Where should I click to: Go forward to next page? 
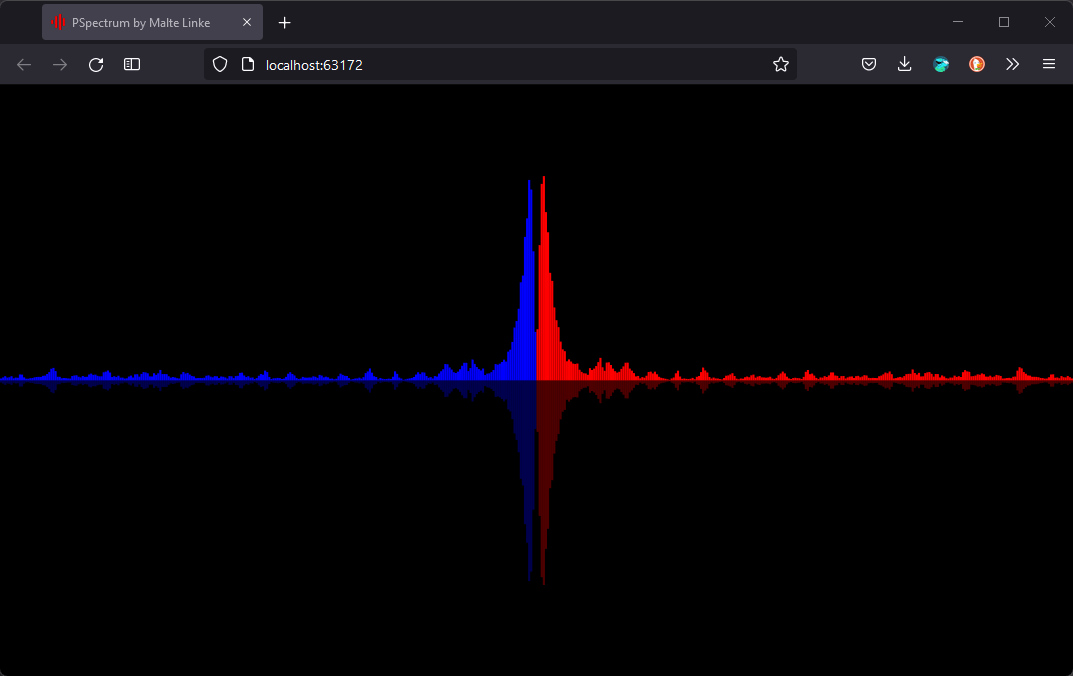pyautogui.click(x=60, y=64)
